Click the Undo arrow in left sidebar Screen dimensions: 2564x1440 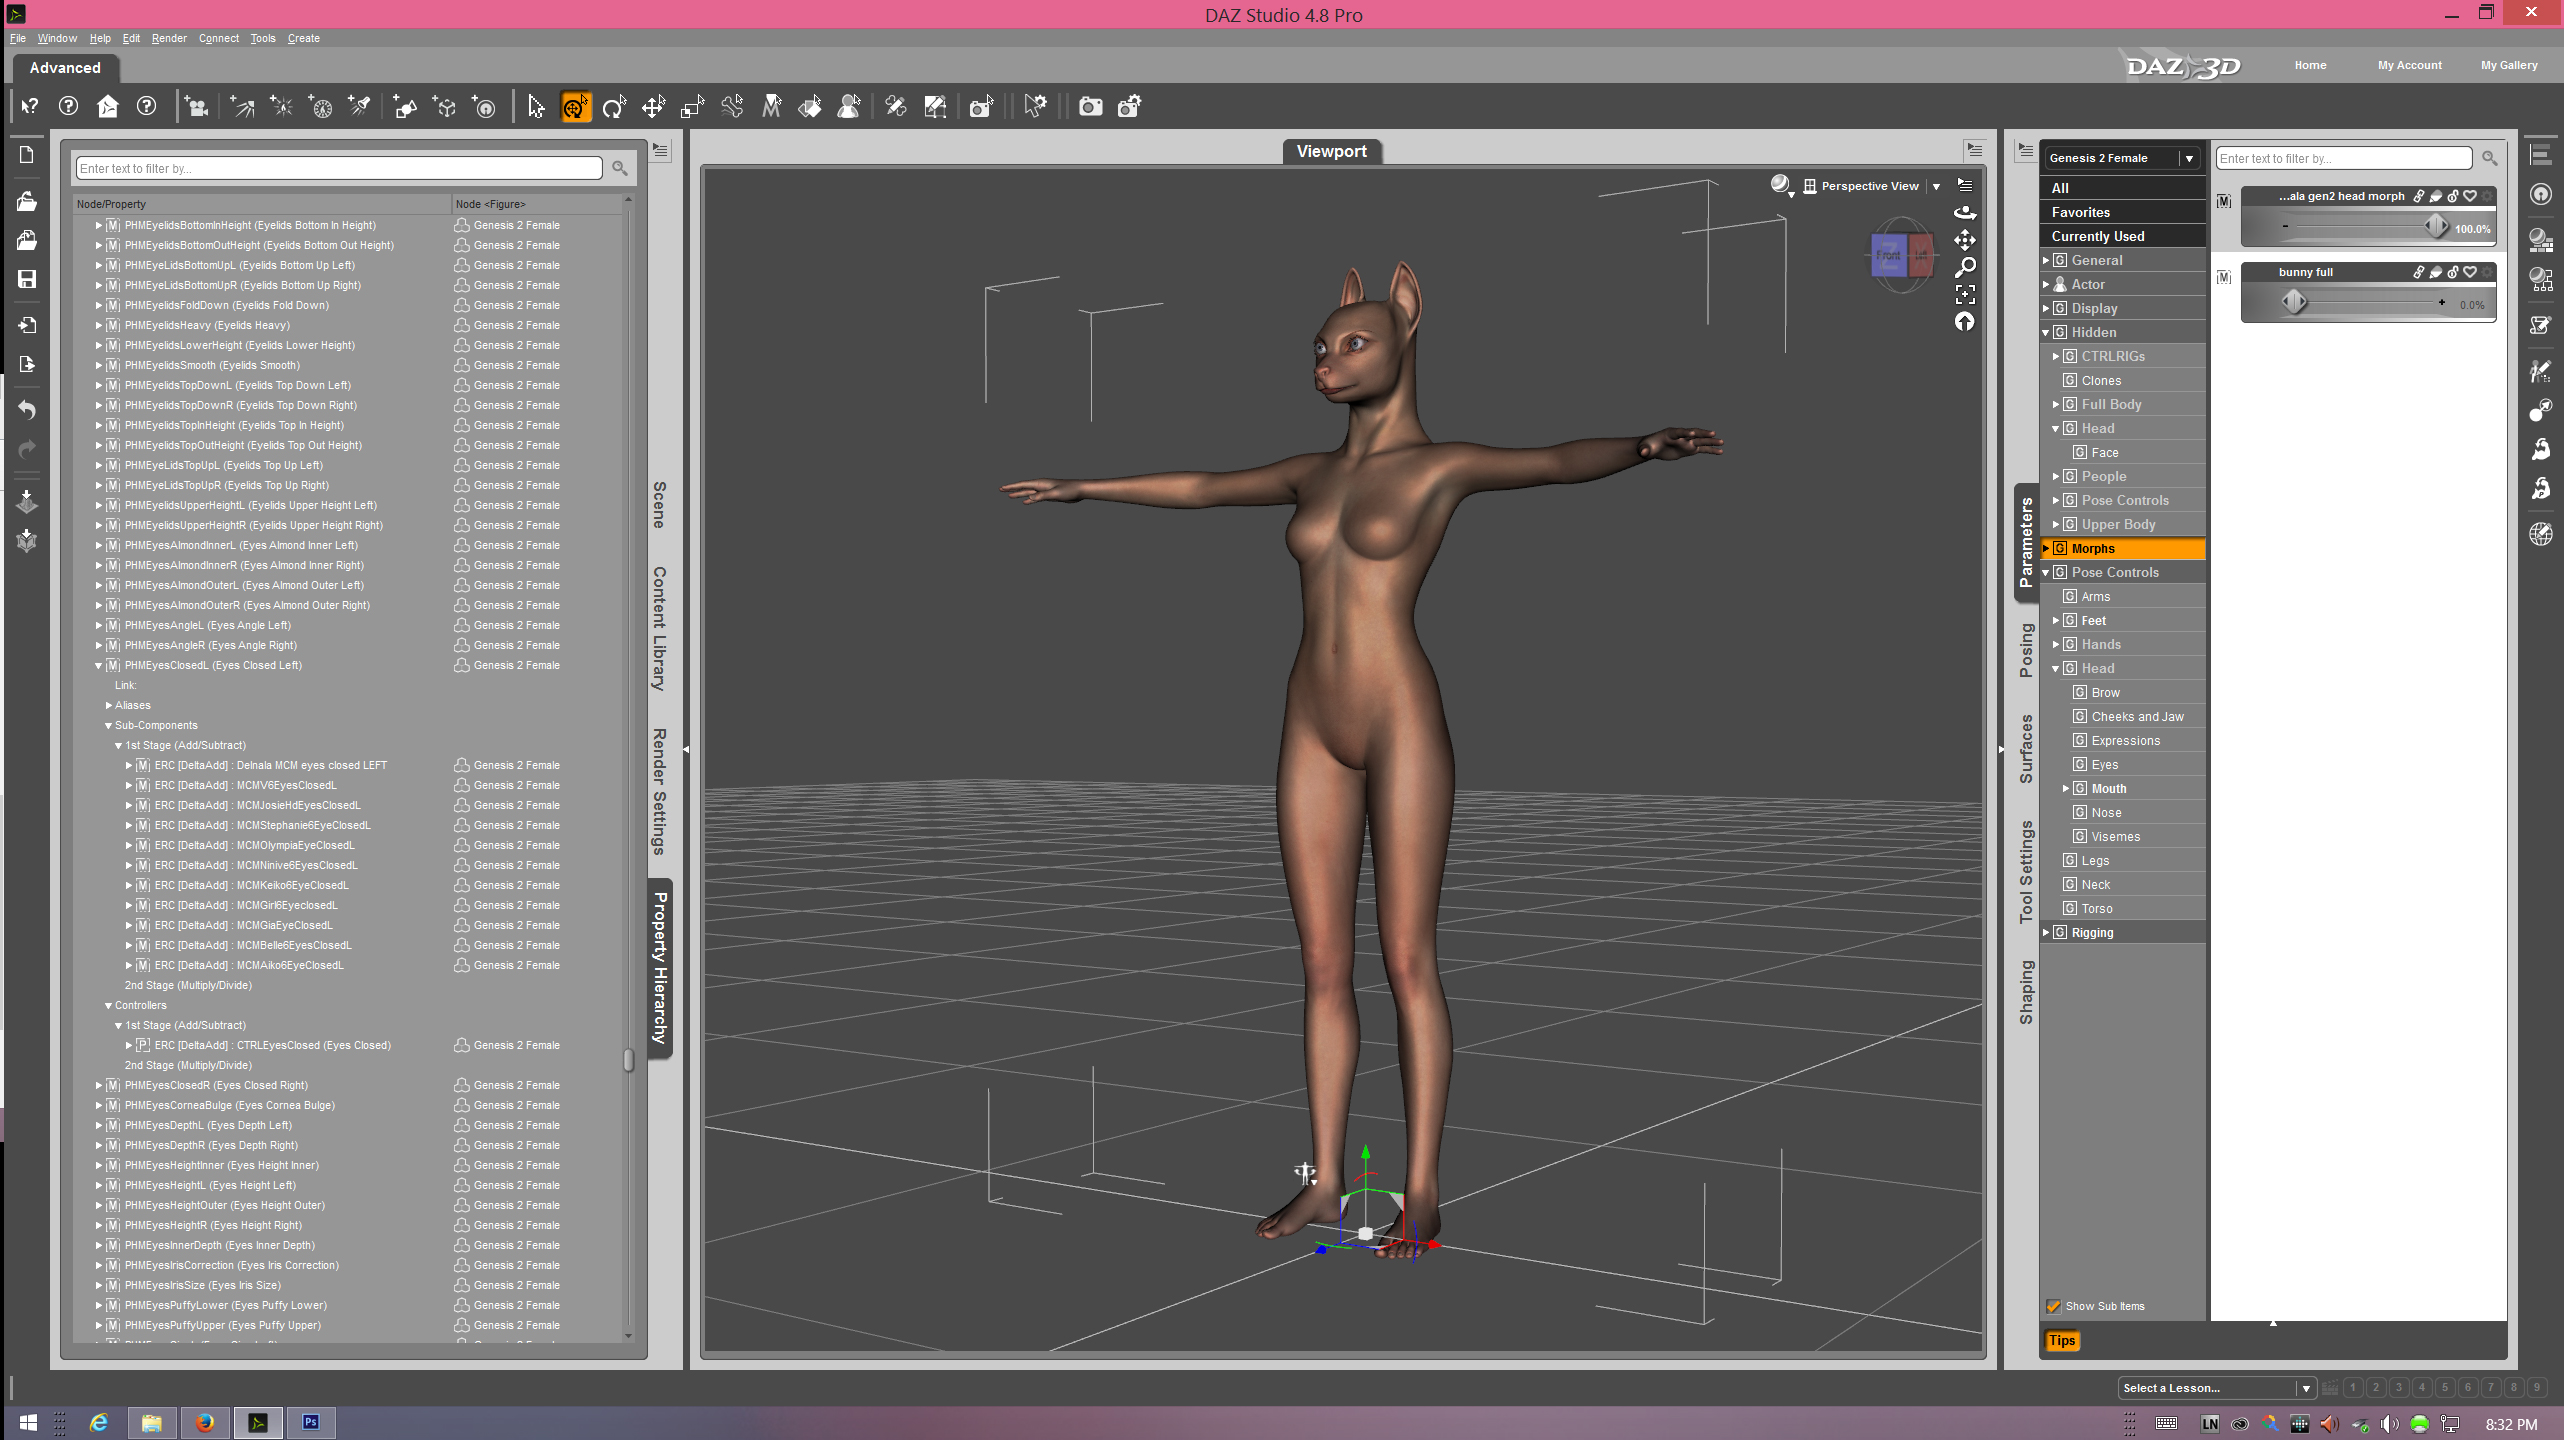[x=27, y=410]
